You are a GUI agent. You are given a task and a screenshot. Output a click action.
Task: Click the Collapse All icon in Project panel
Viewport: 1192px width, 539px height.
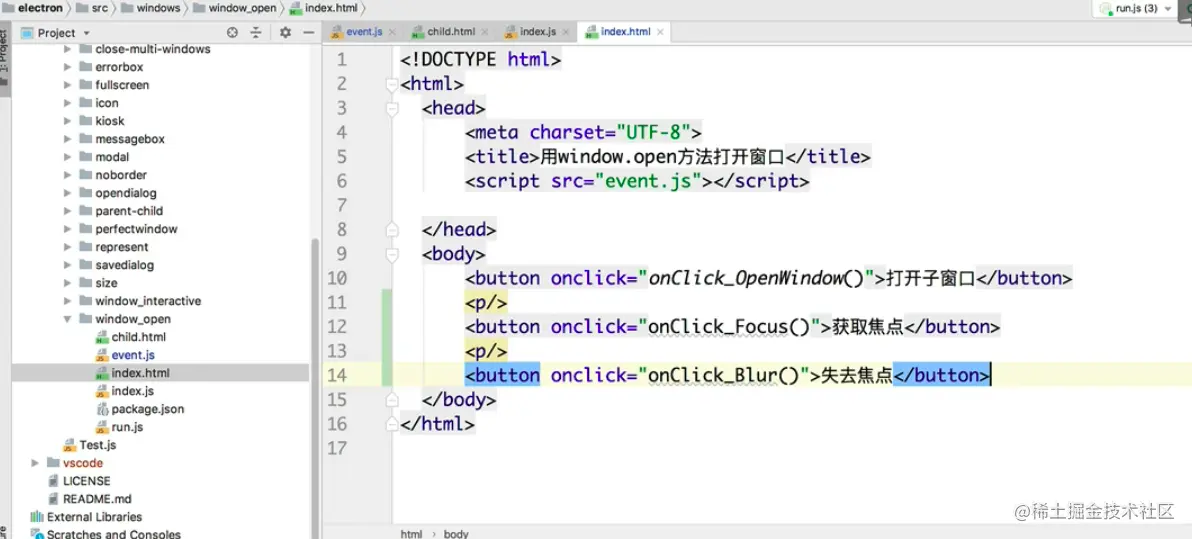[x=256, y=33]
